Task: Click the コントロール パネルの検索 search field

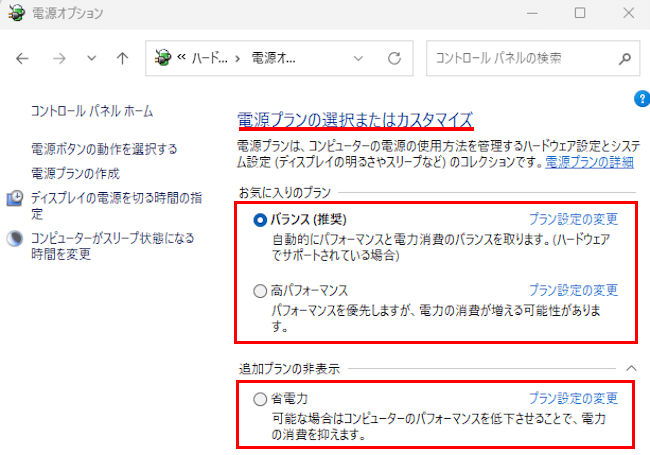Action: (x=520, y=58)
